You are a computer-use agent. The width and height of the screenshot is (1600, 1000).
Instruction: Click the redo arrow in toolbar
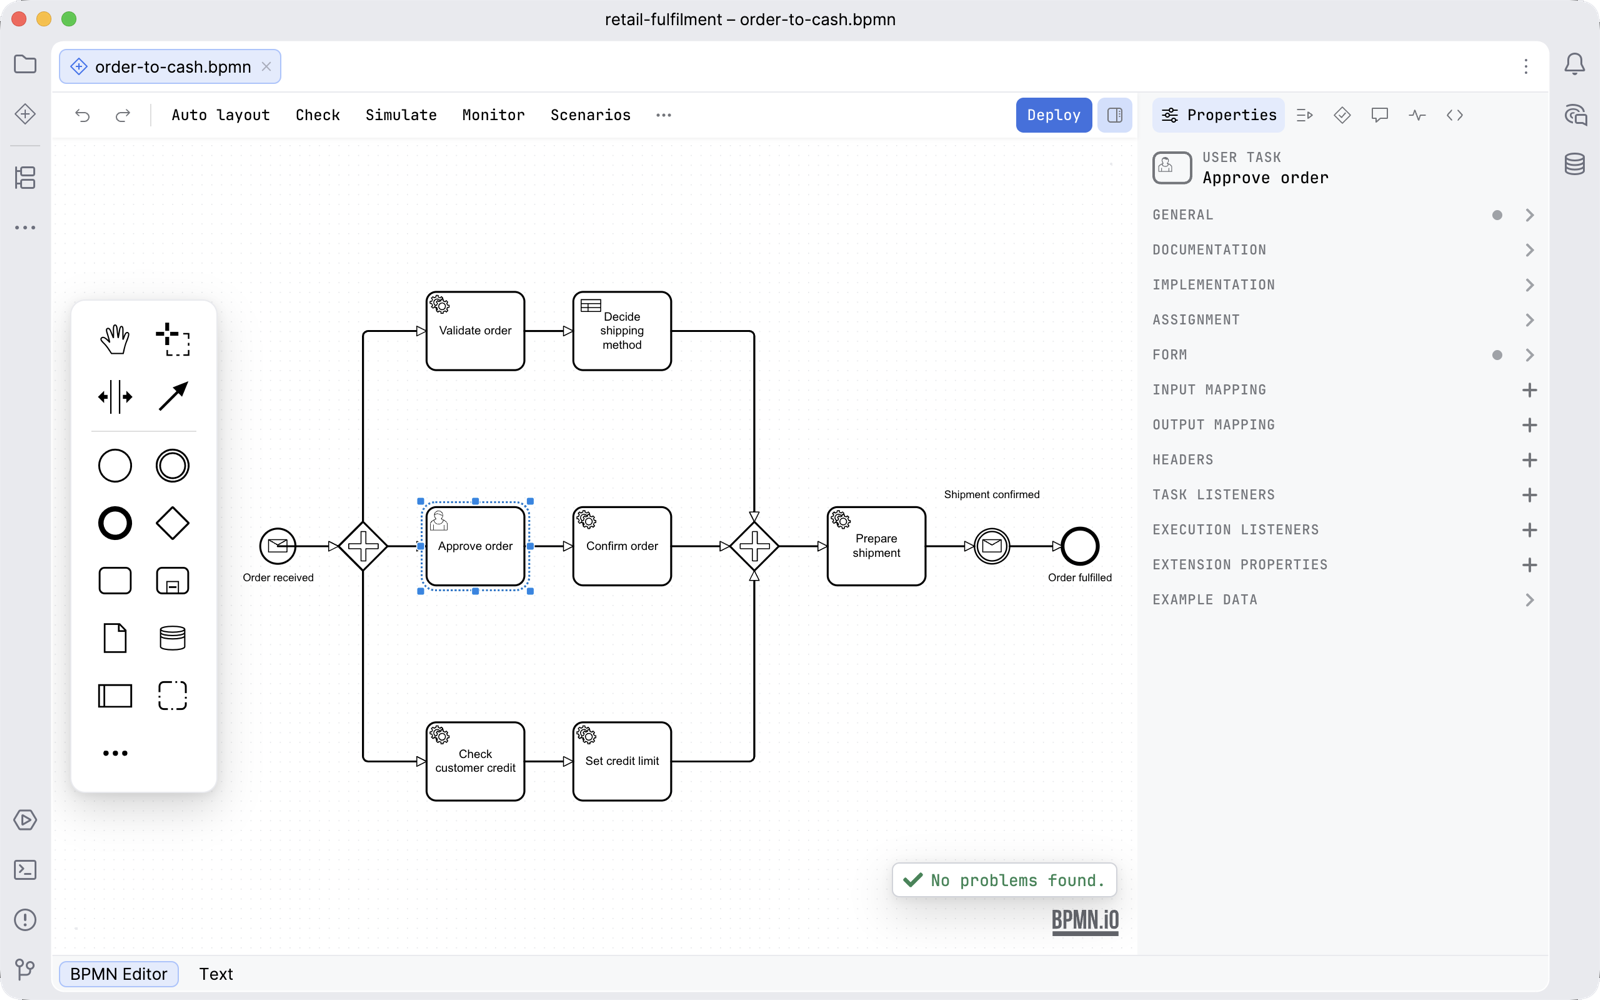tap(122, 115)
